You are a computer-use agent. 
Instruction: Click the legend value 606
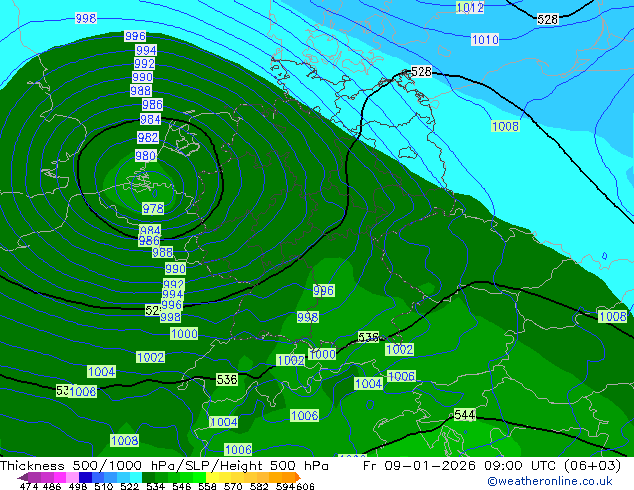tap(305, 486)
